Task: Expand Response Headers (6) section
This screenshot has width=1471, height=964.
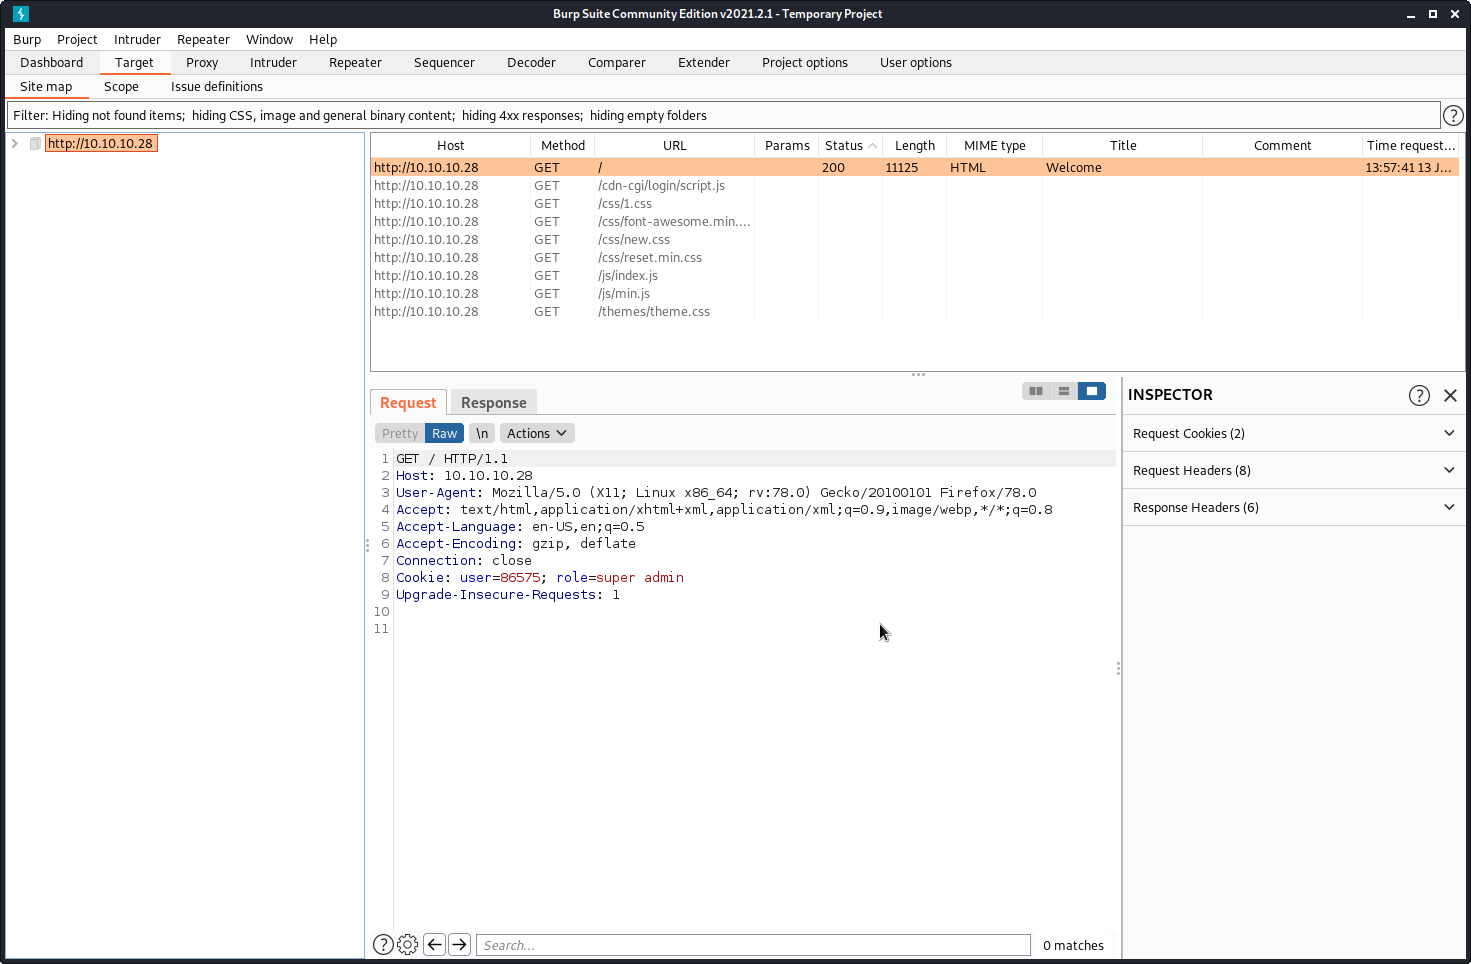Action: click(1294, 507)
